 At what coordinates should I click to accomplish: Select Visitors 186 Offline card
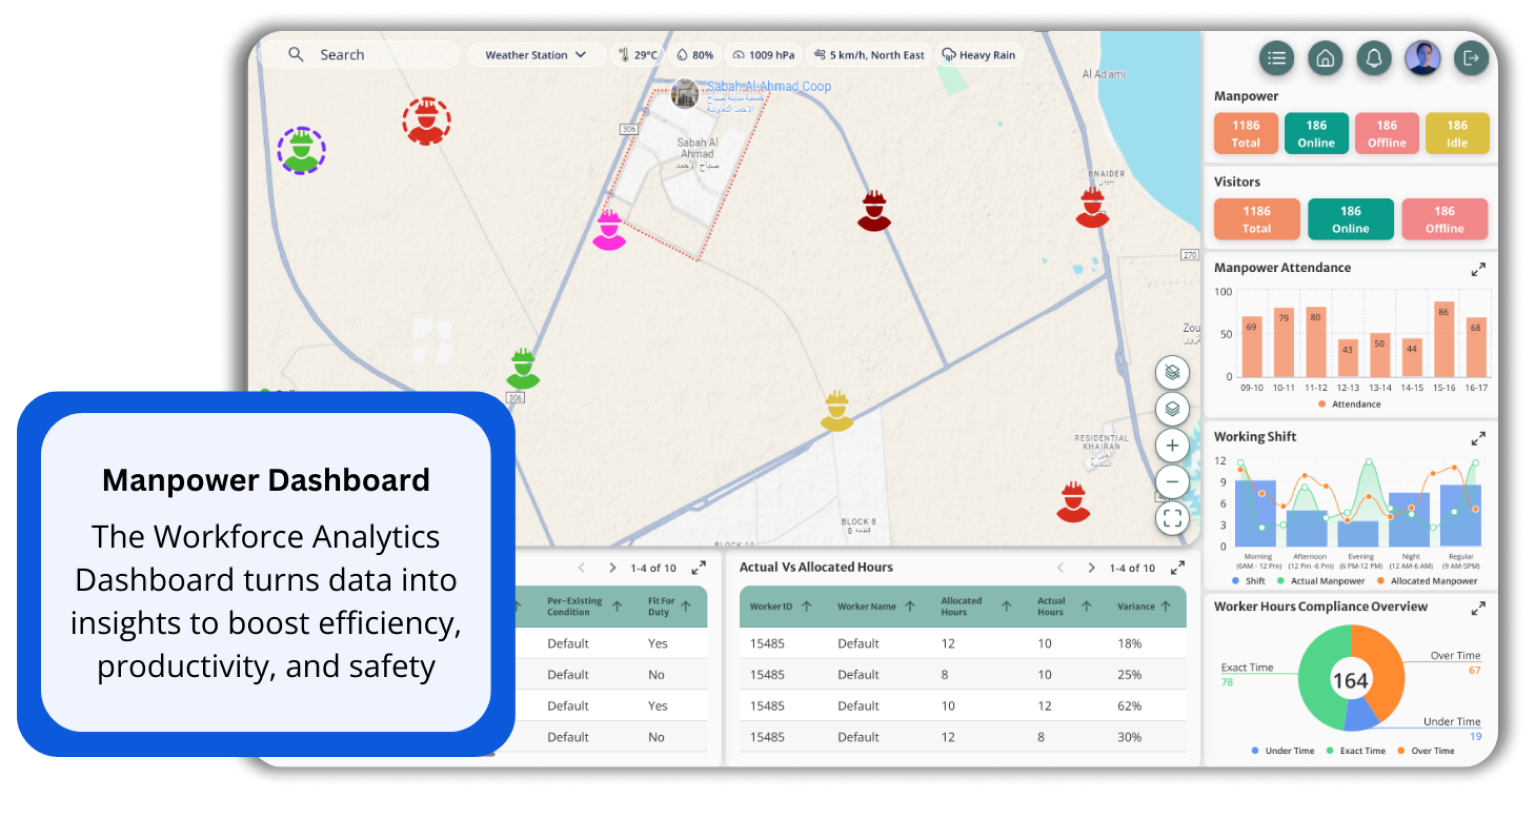point(1445,219)
